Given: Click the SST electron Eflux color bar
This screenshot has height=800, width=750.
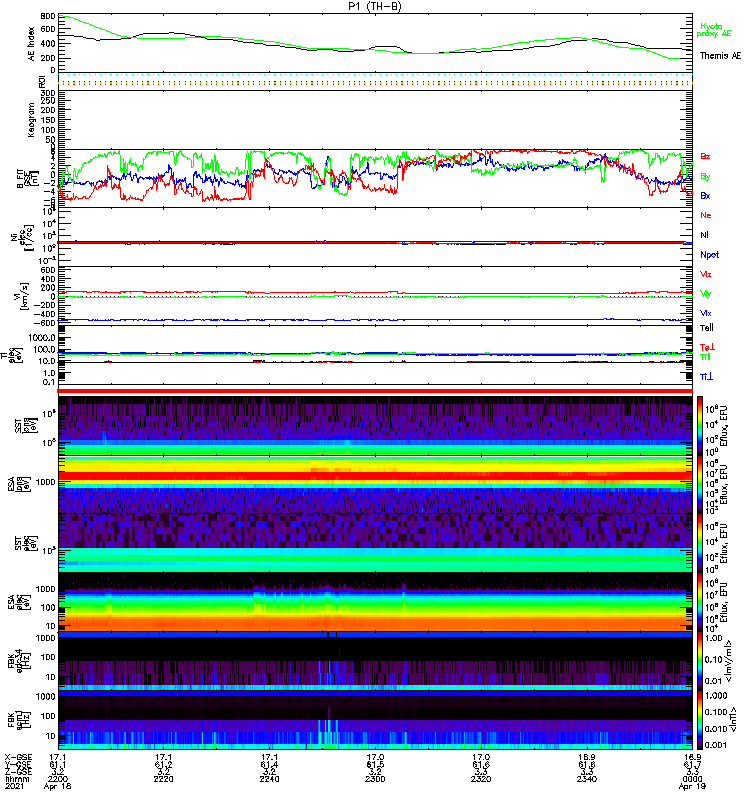Looking at the screenshot, I should (x=700, y=542).
